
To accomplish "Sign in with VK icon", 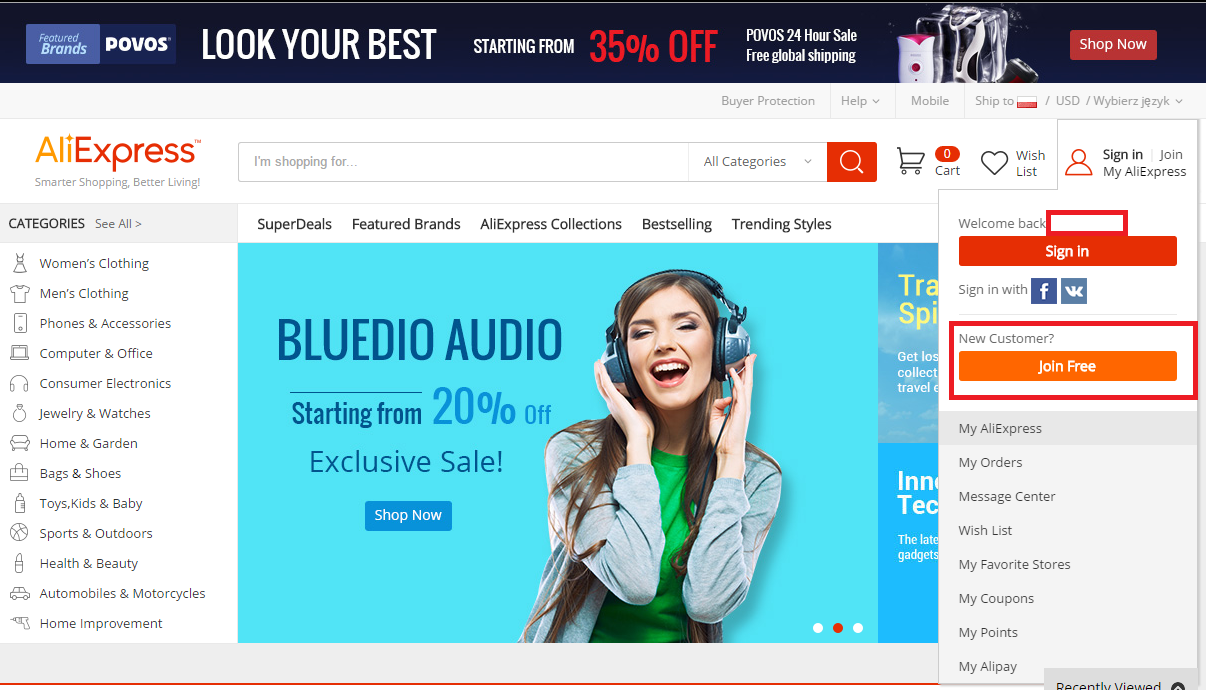I will tap(1074, 291).
